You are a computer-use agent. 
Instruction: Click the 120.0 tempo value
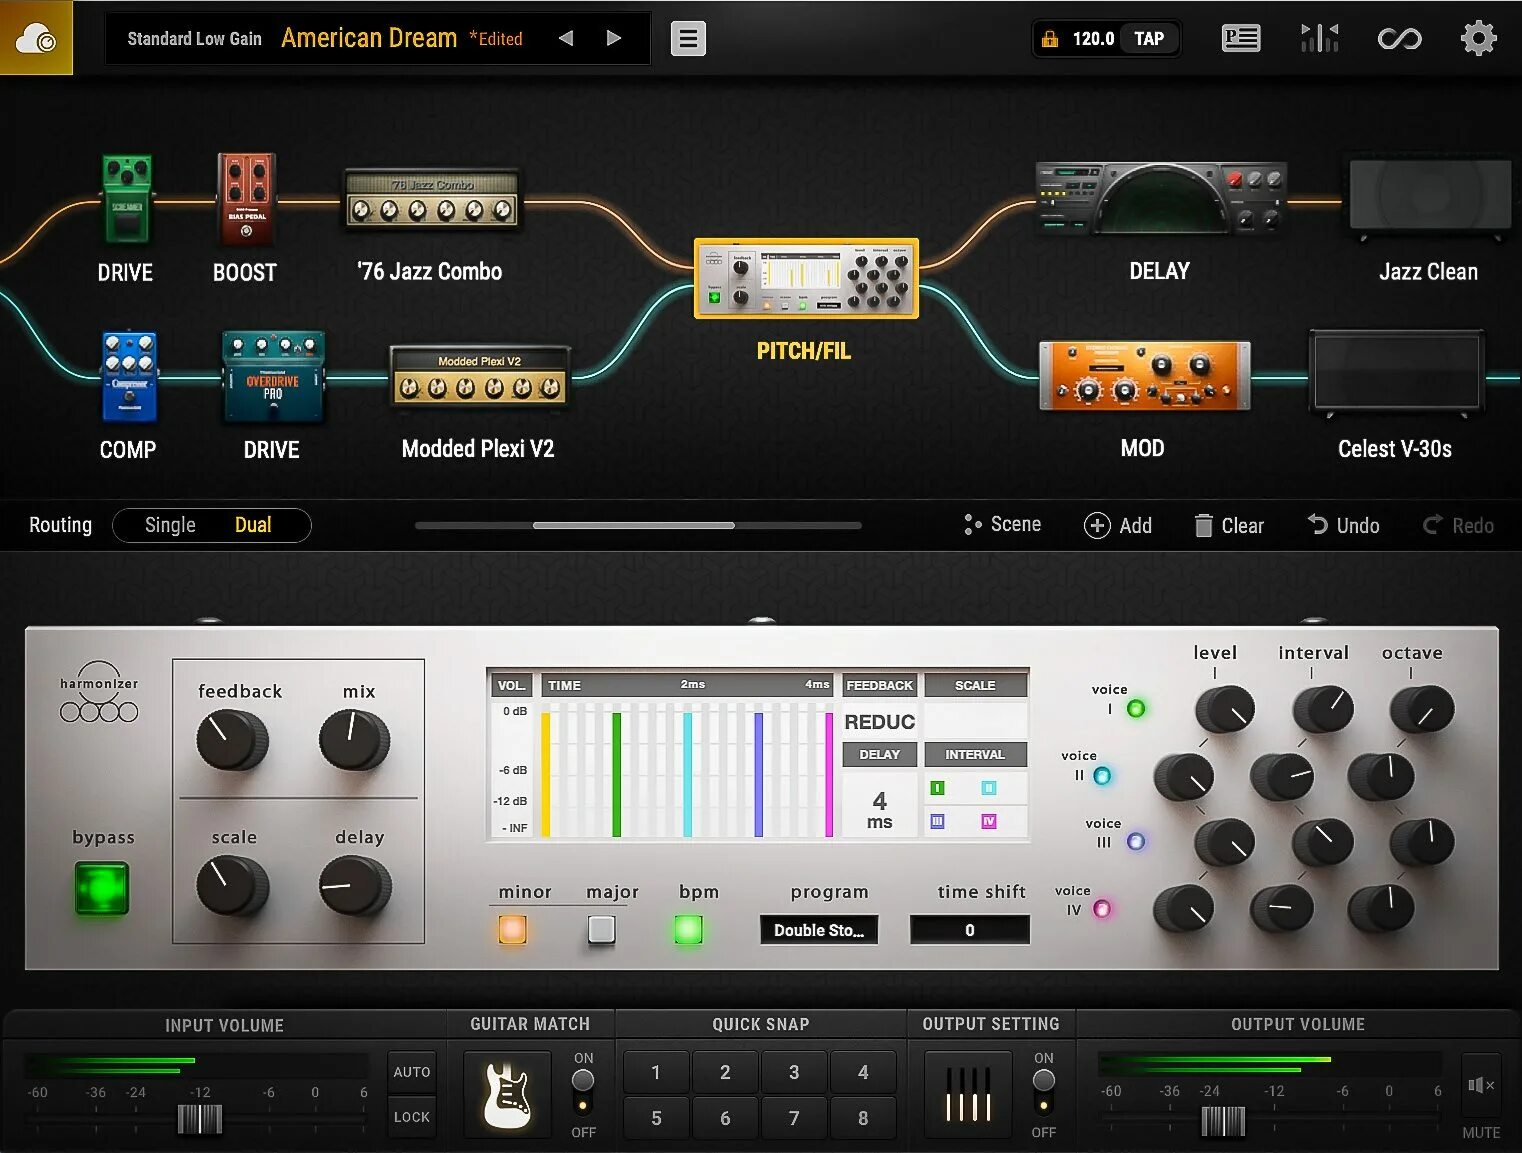click(x=1093, y=39)
